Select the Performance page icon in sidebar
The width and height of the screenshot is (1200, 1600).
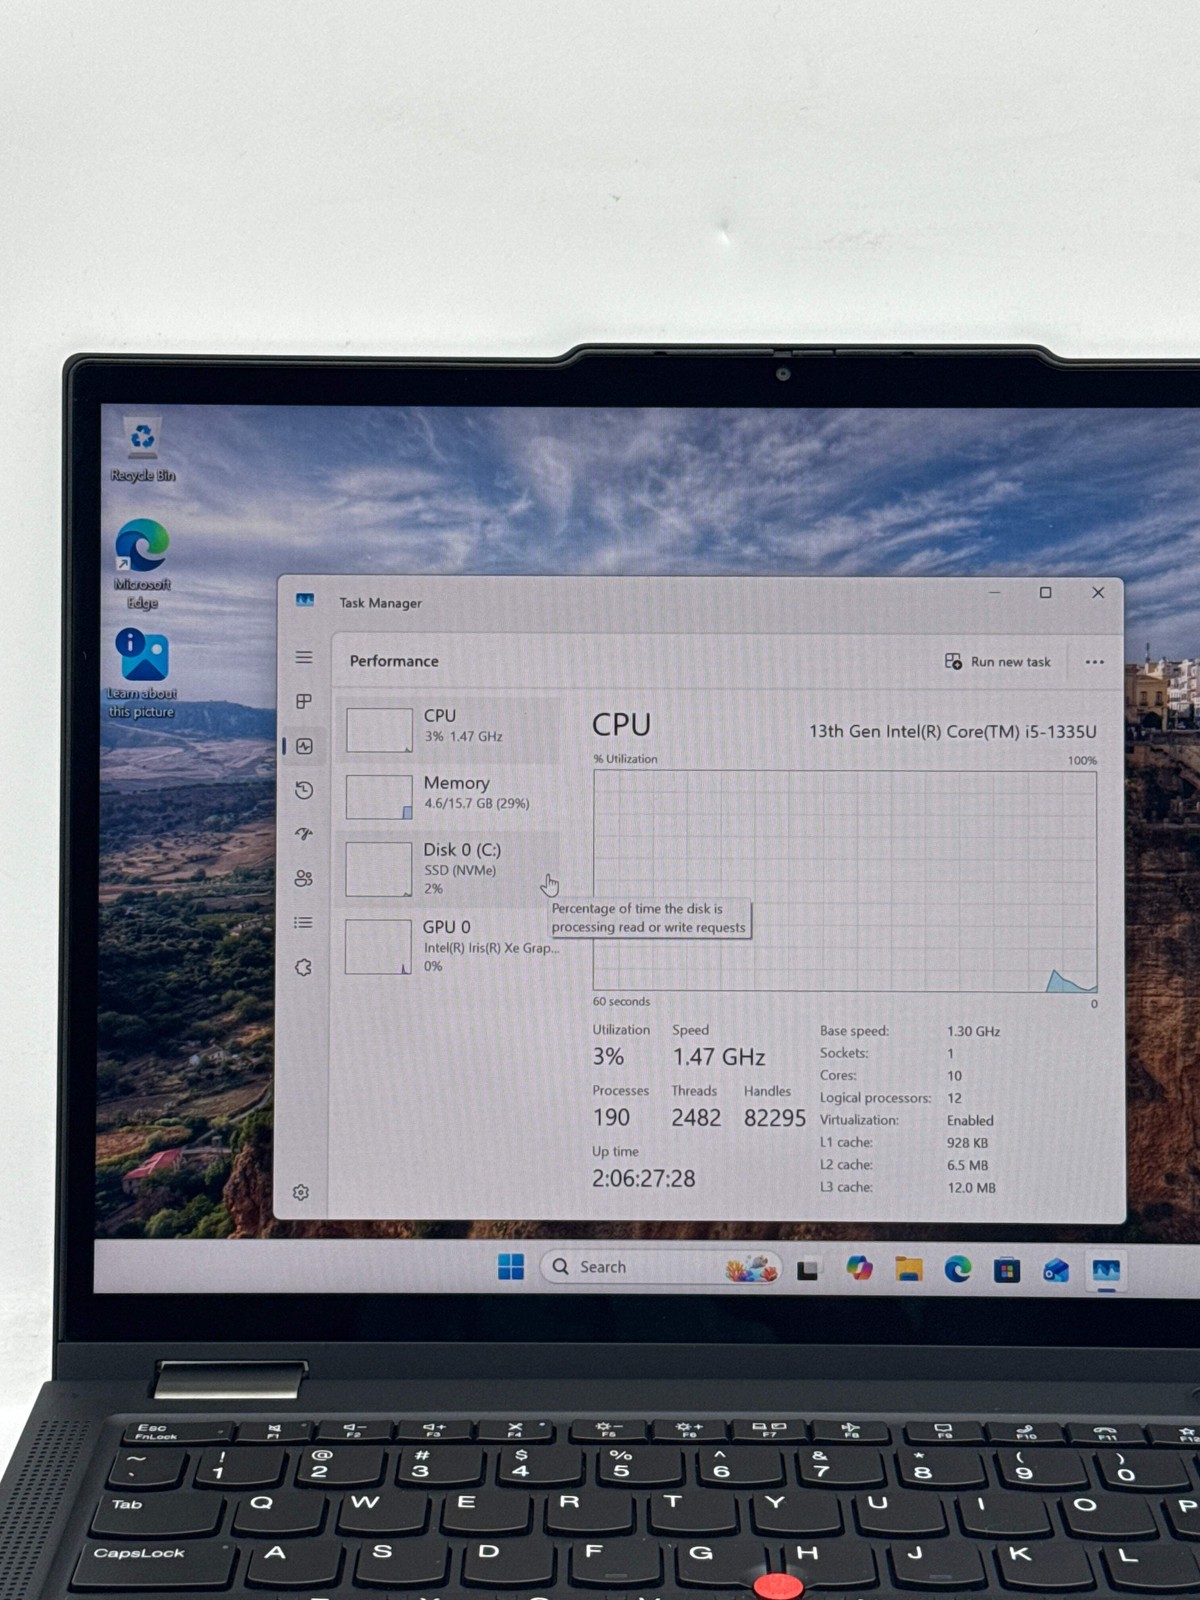click(305, 746)
